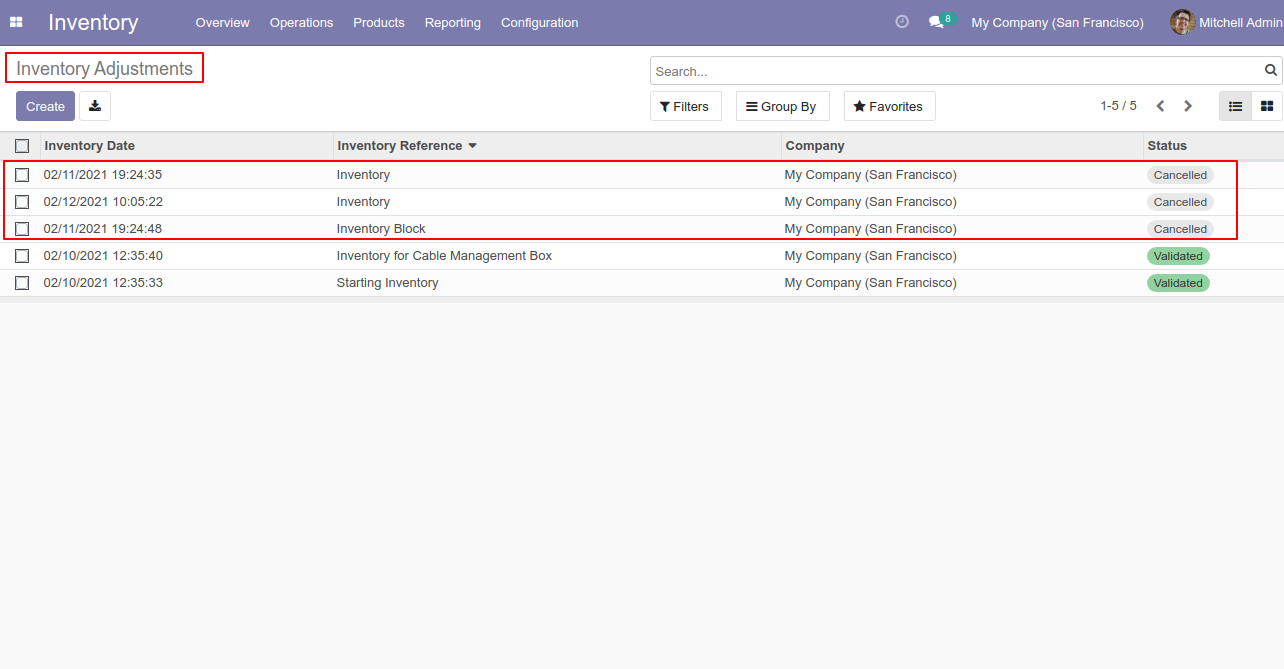Viewport: 1284px width, 669px height.
Task: Click Cancelled status of Inventory Block row
Action: pos(1180,229)
